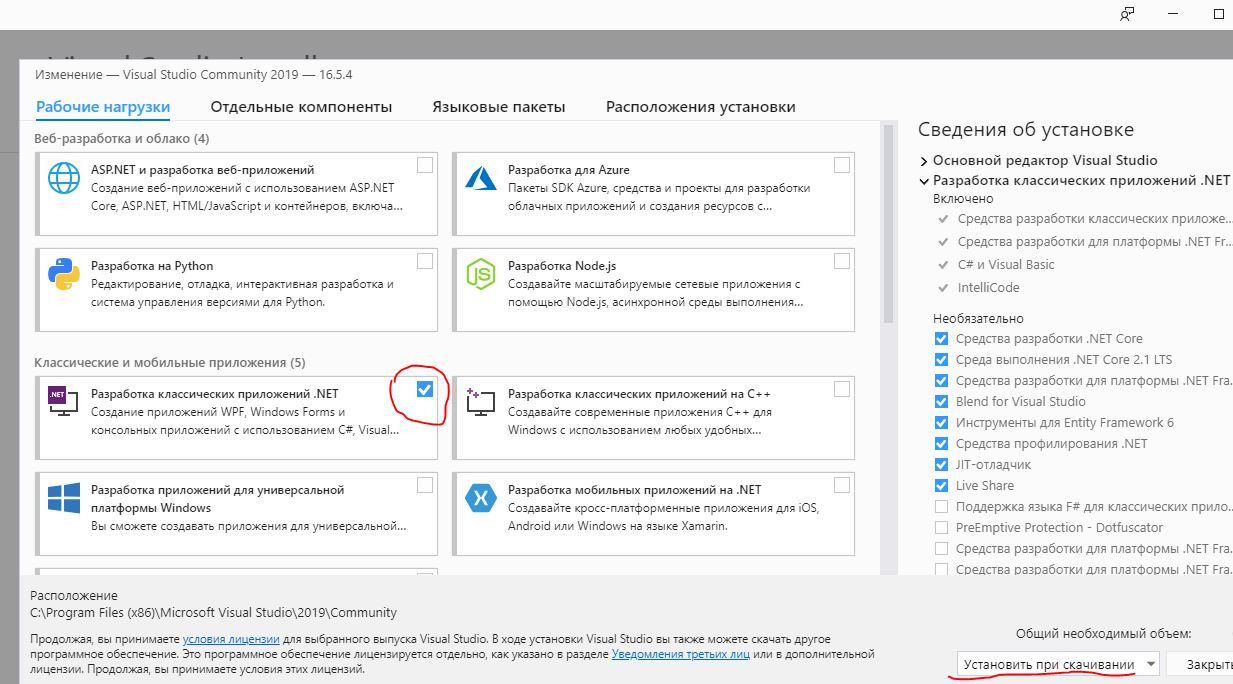Uncheck the Blend for Visual Studio option
Screen dimensions: 1233x684
(x=941, y=401)
